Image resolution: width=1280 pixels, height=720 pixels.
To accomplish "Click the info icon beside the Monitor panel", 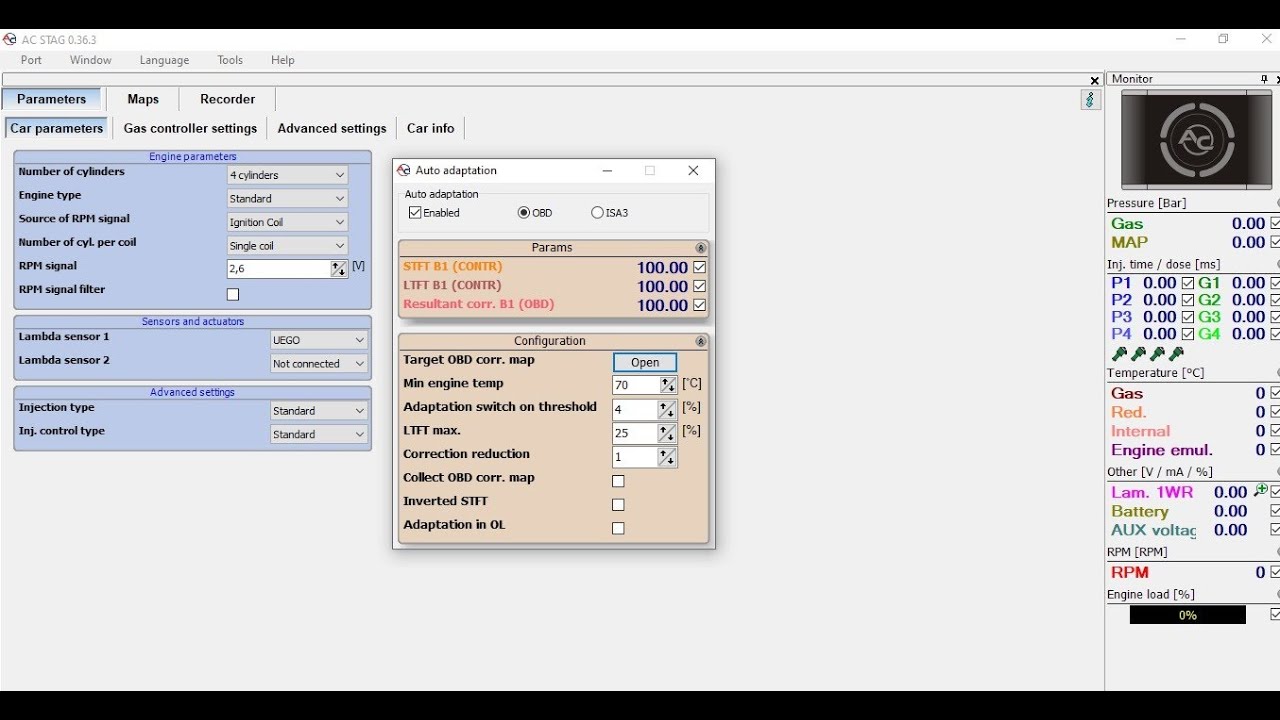I will pos(1090,100).
